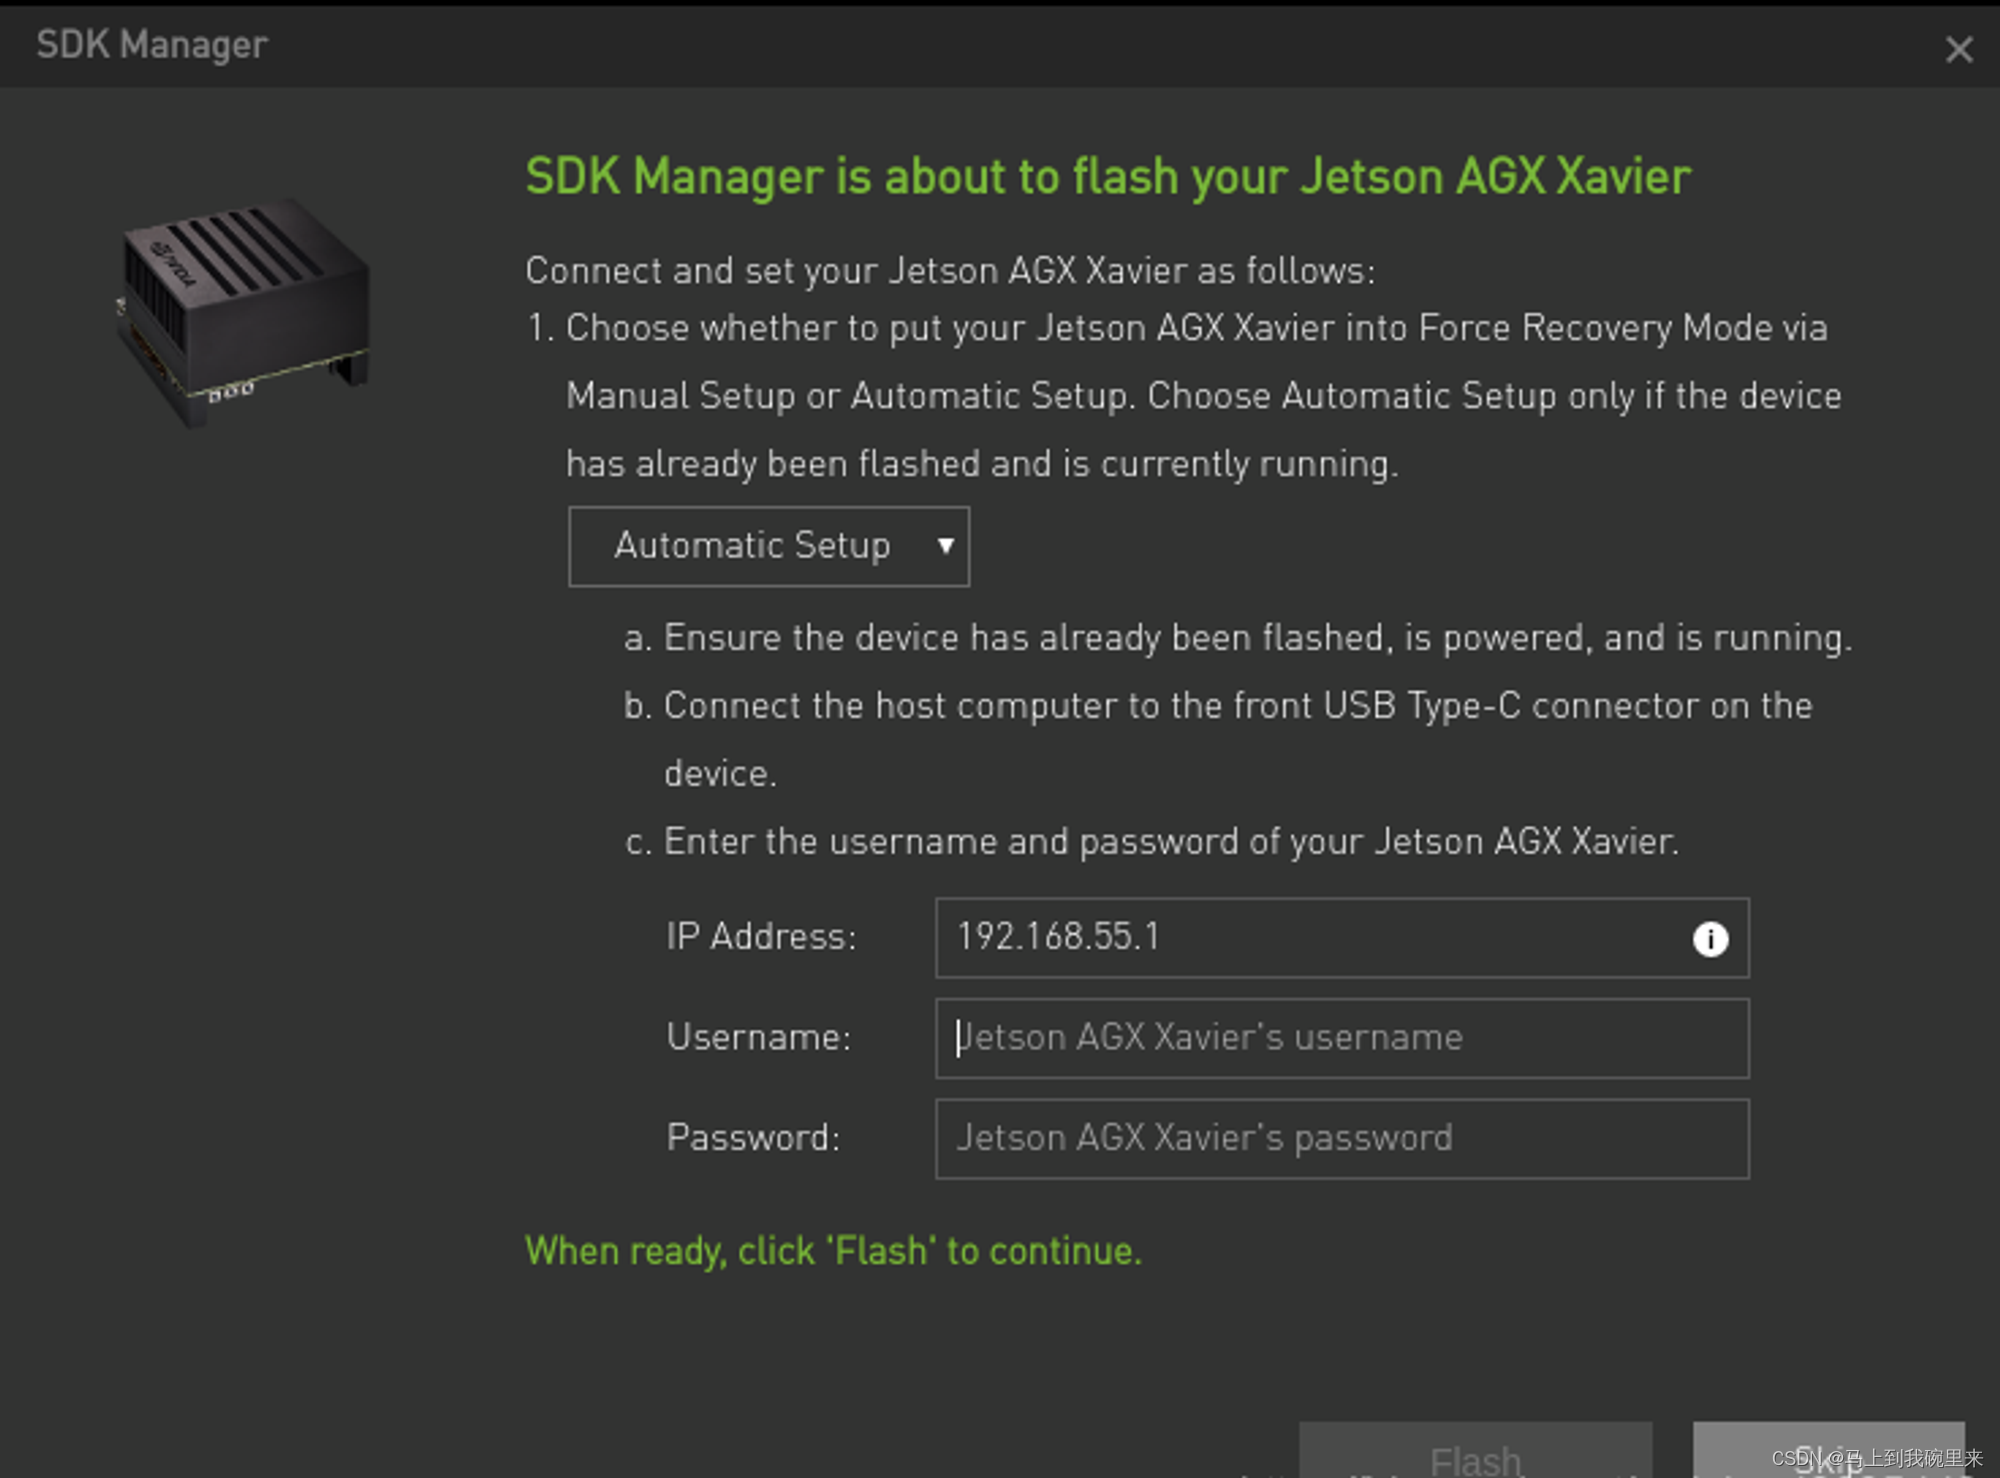Click the info icon in IP Address field
The height and width of the screenshot is (1478, 2000).
(1710, 939)
